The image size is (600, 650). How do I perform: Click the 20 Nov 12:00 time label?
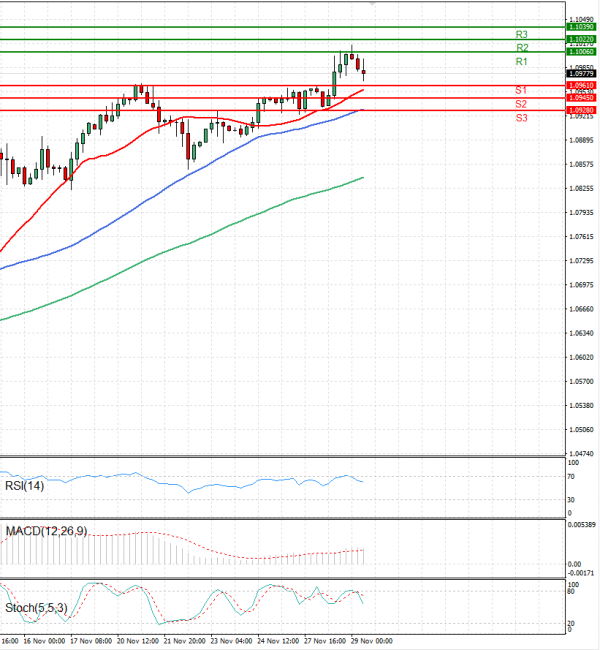pos(138,641)
